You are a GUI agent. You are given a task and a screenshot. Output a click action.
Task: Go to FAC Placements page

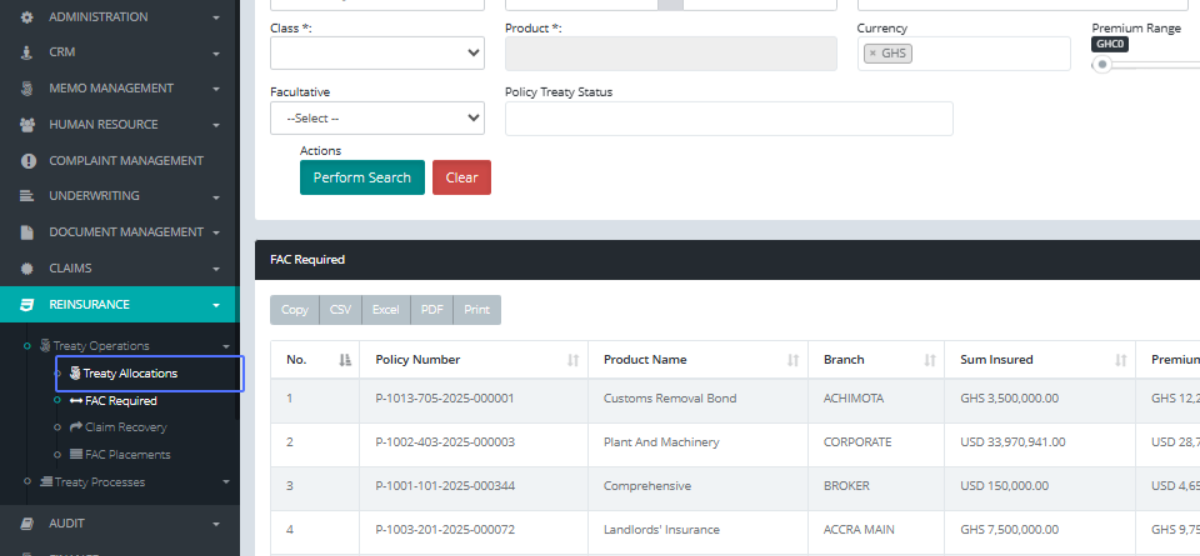(x=127, y=454)
